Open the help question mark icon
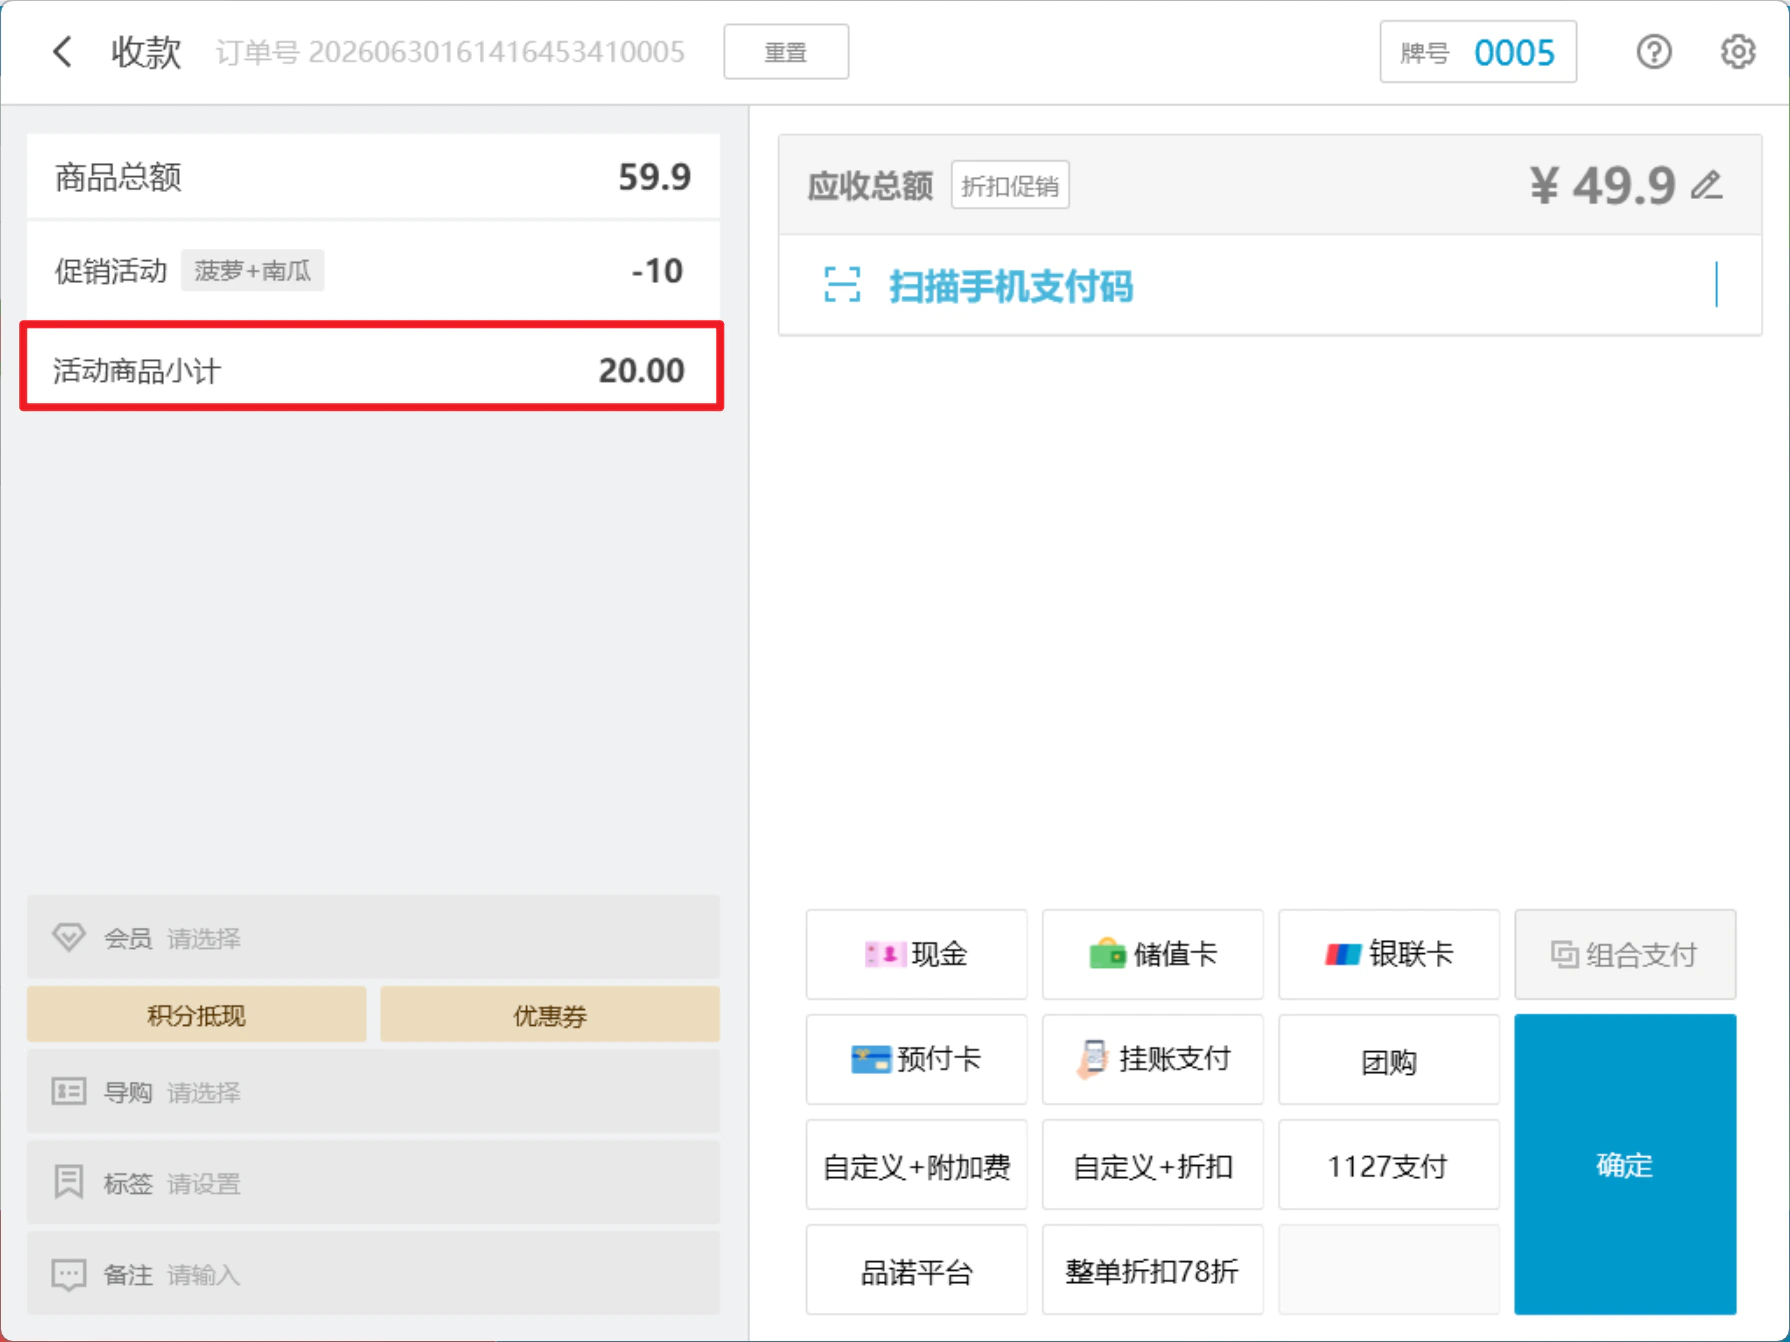This screenshot has width=1790, height=1342. coord(1654,52)
